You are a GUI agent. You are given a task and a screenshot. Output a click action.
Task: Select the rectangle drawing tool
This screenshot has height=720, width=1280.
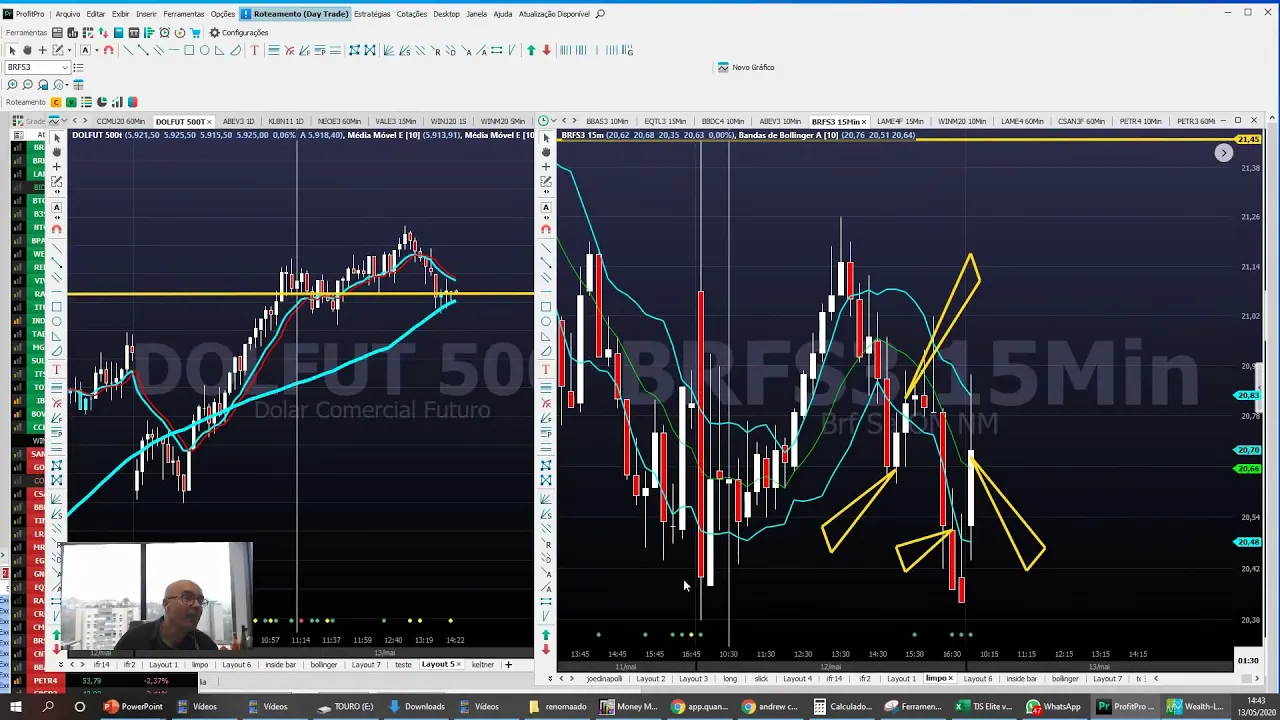point(188,50)
